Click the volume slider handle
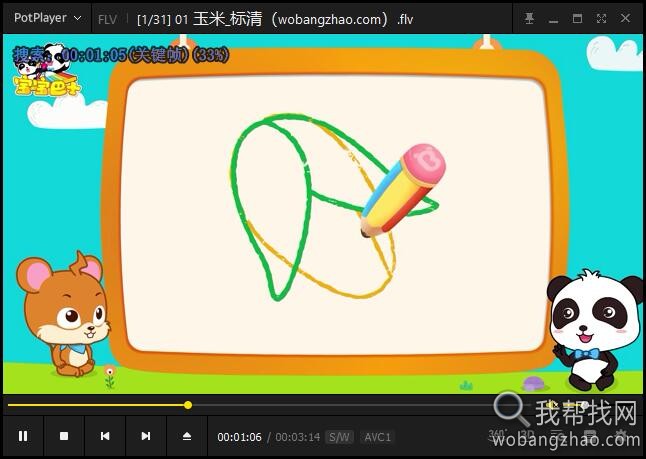This screenshot has width=646, height=459. 585,405
